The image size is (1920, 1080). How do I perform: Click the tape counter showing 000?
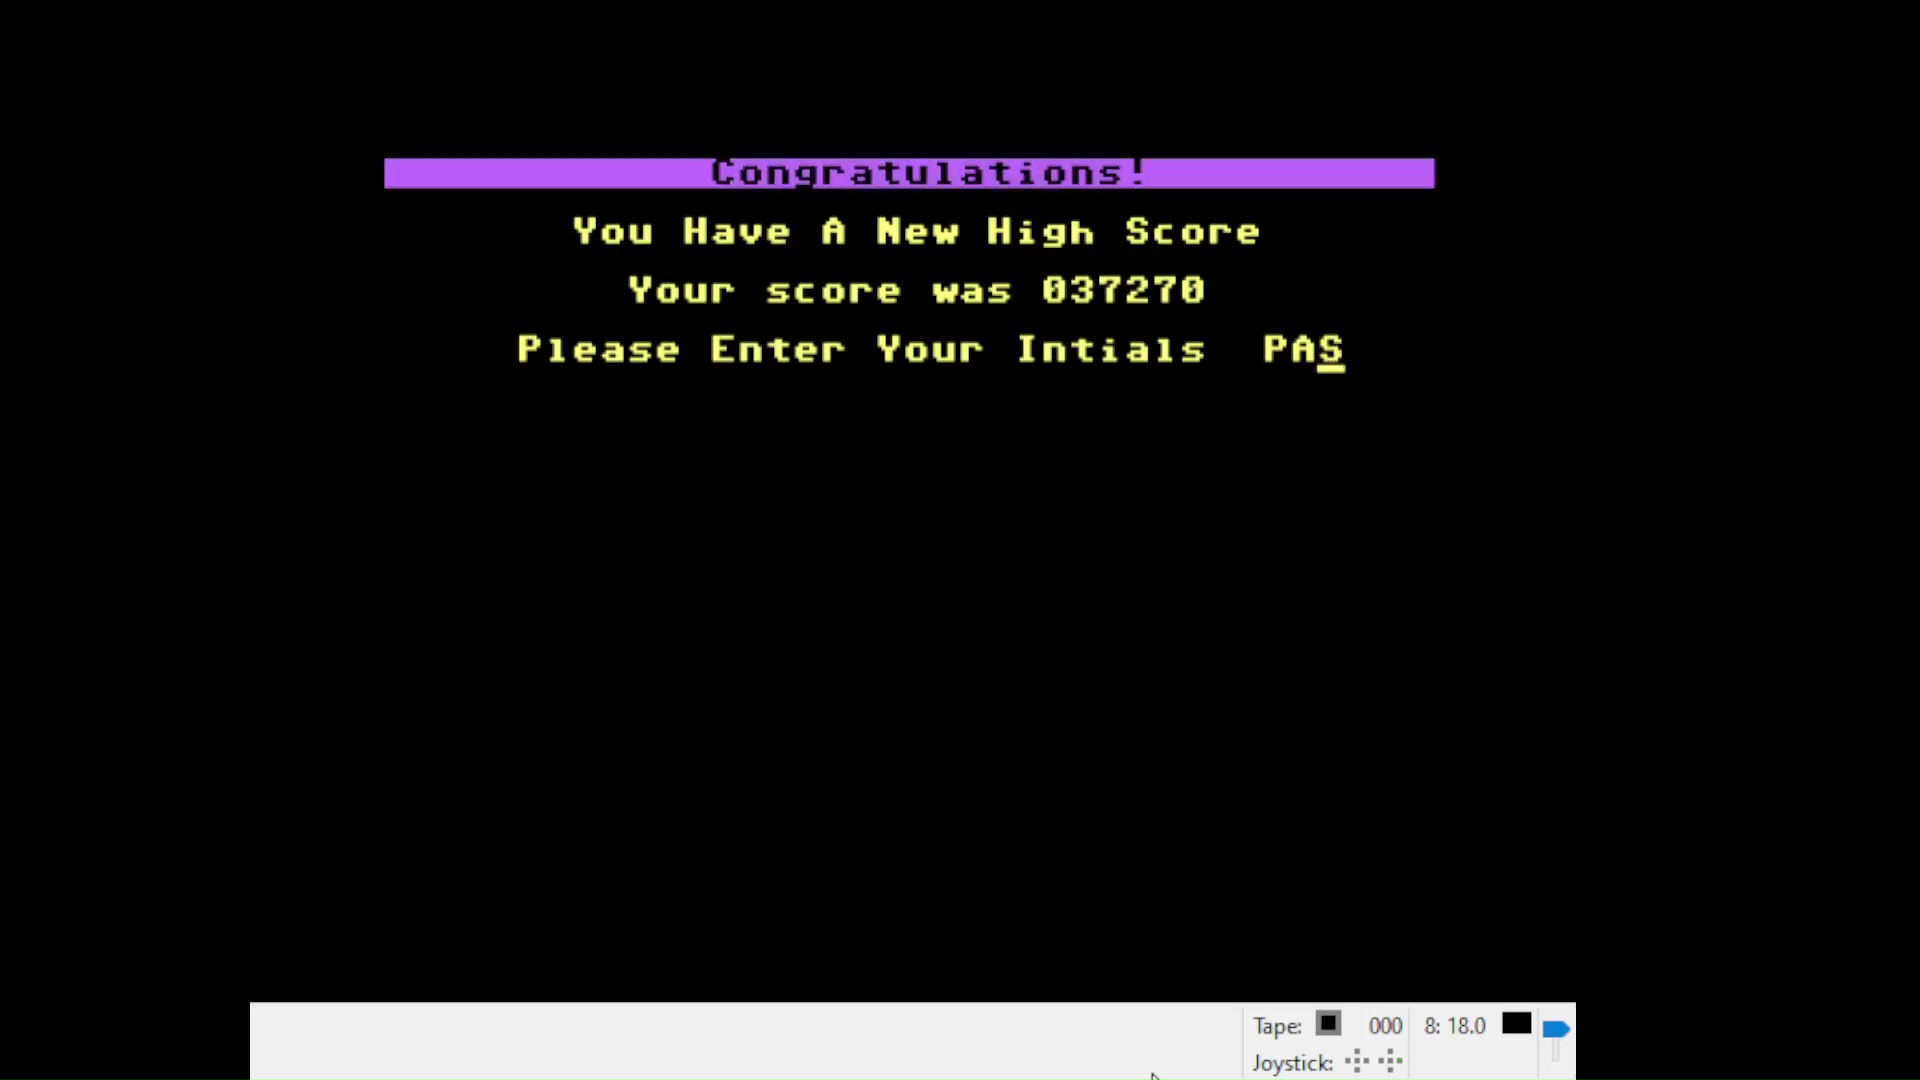[x=1385, y=1026]
